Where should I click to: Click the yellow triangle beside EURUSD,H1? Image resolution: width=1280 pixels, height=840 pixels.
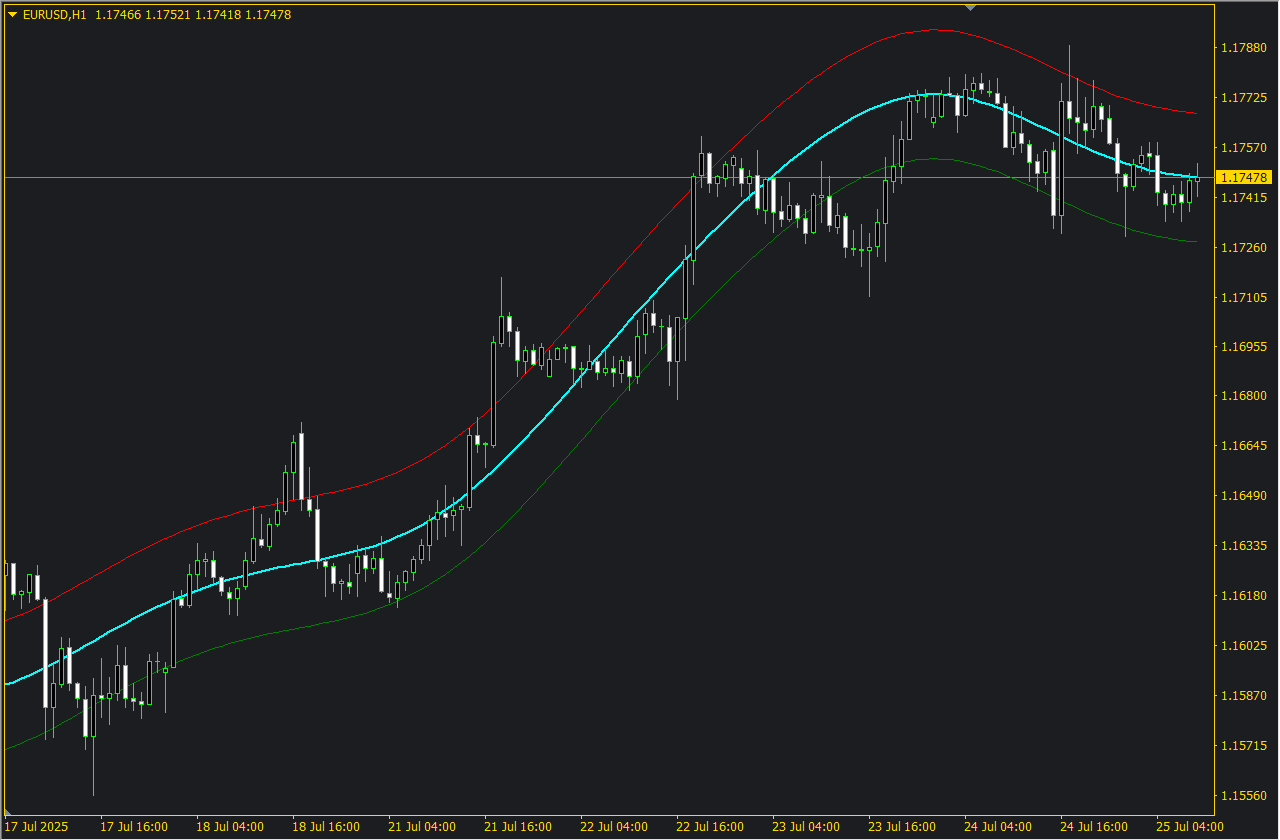pyautogui.click(x=12, y=15)
